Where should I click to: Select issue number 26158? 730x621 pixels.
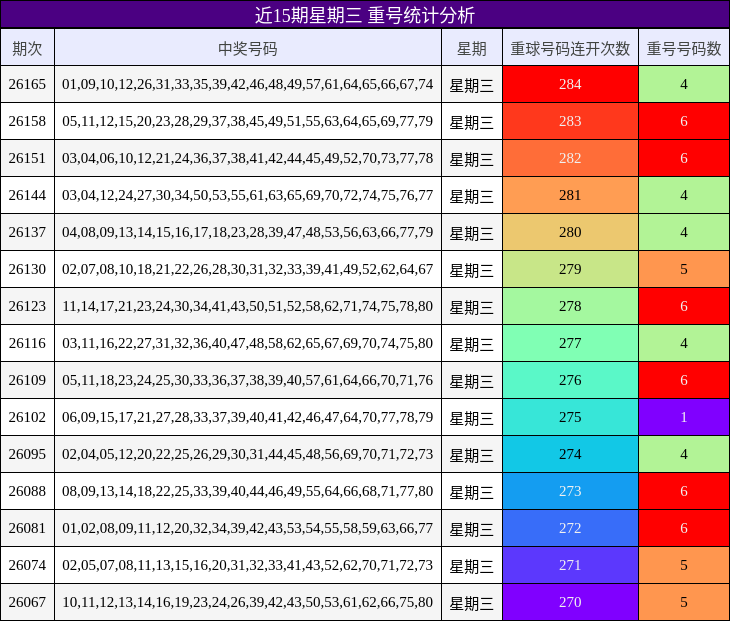point(27,121)
